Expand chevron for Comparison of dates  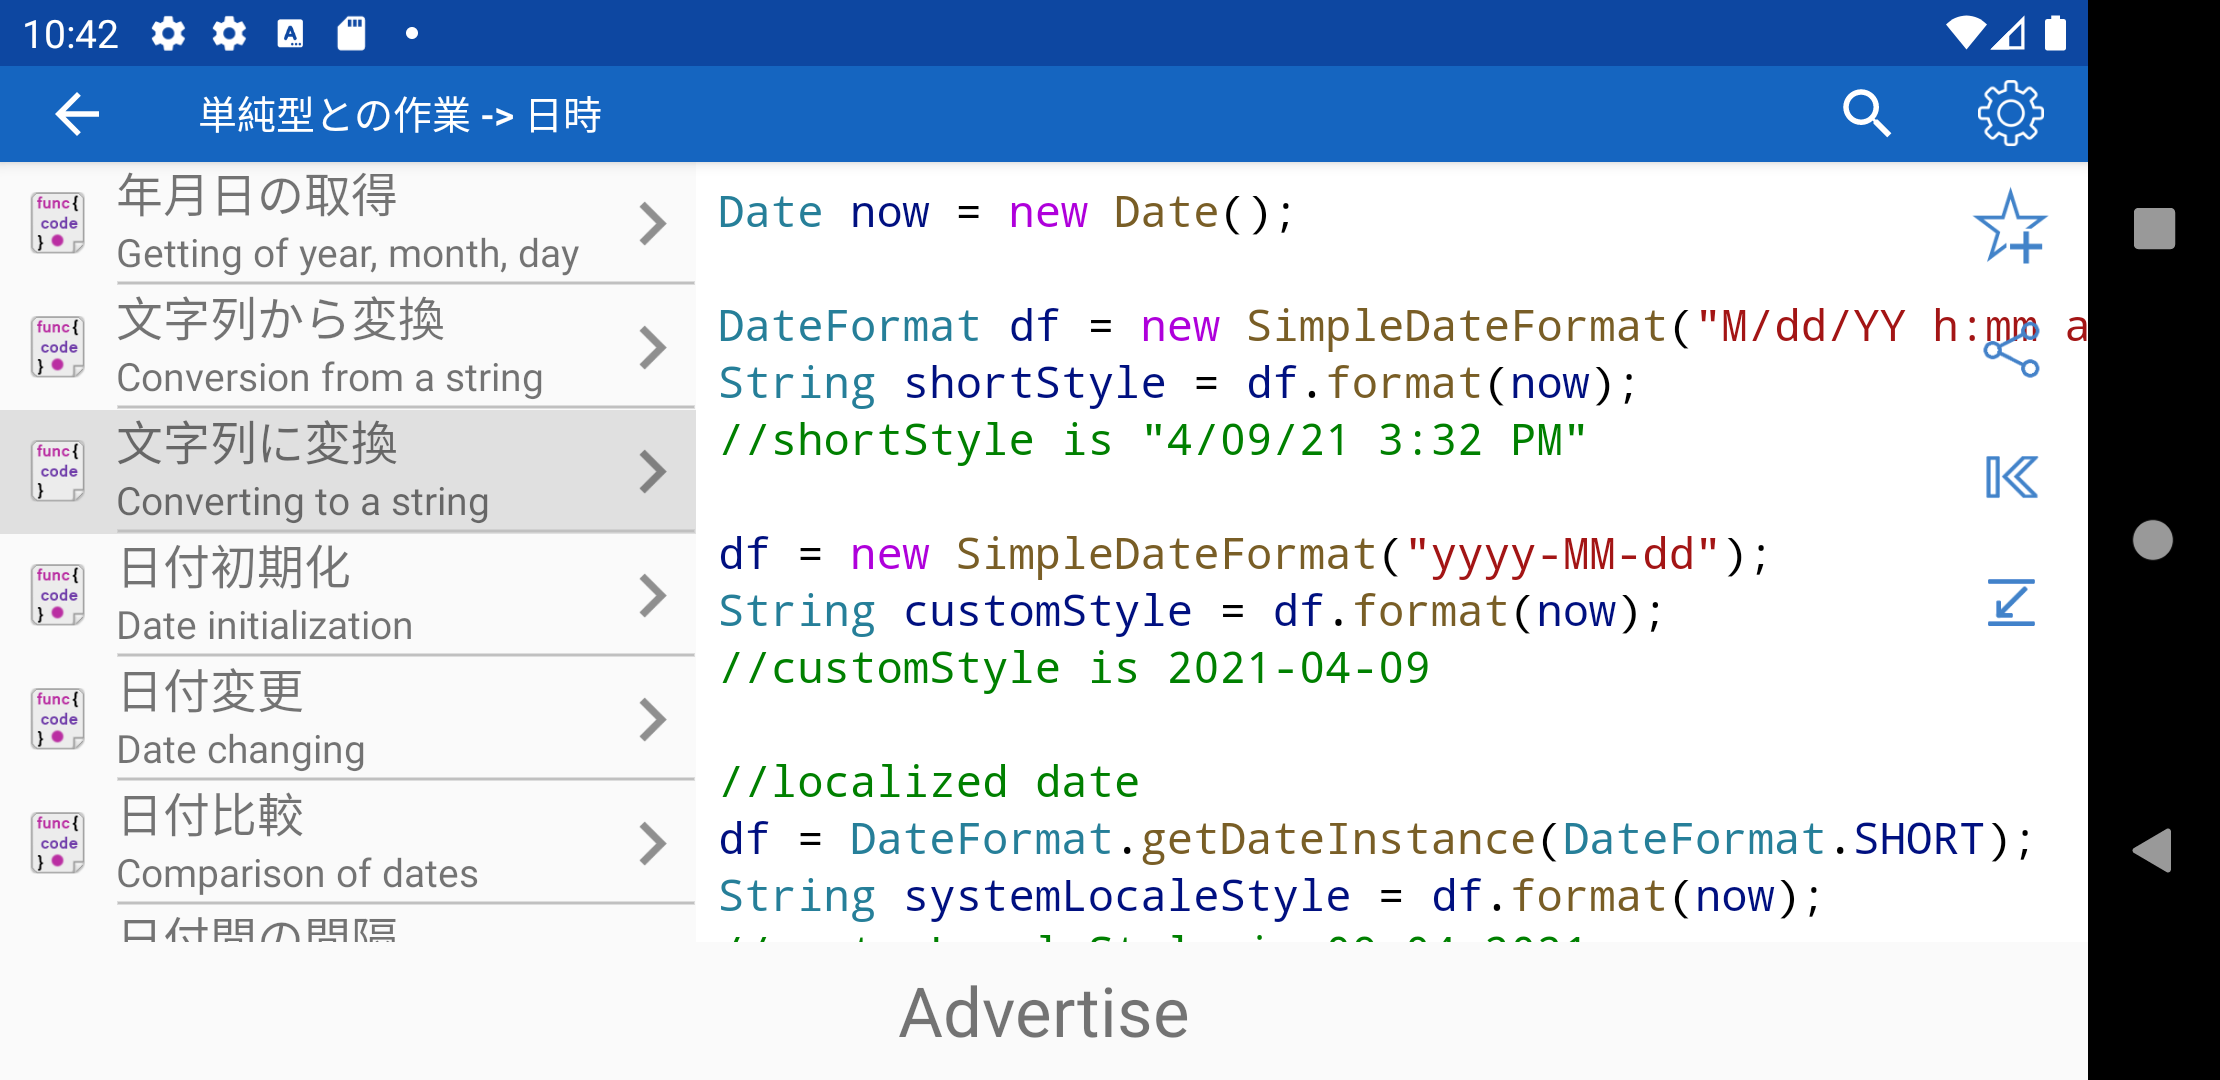pos(653,844)
